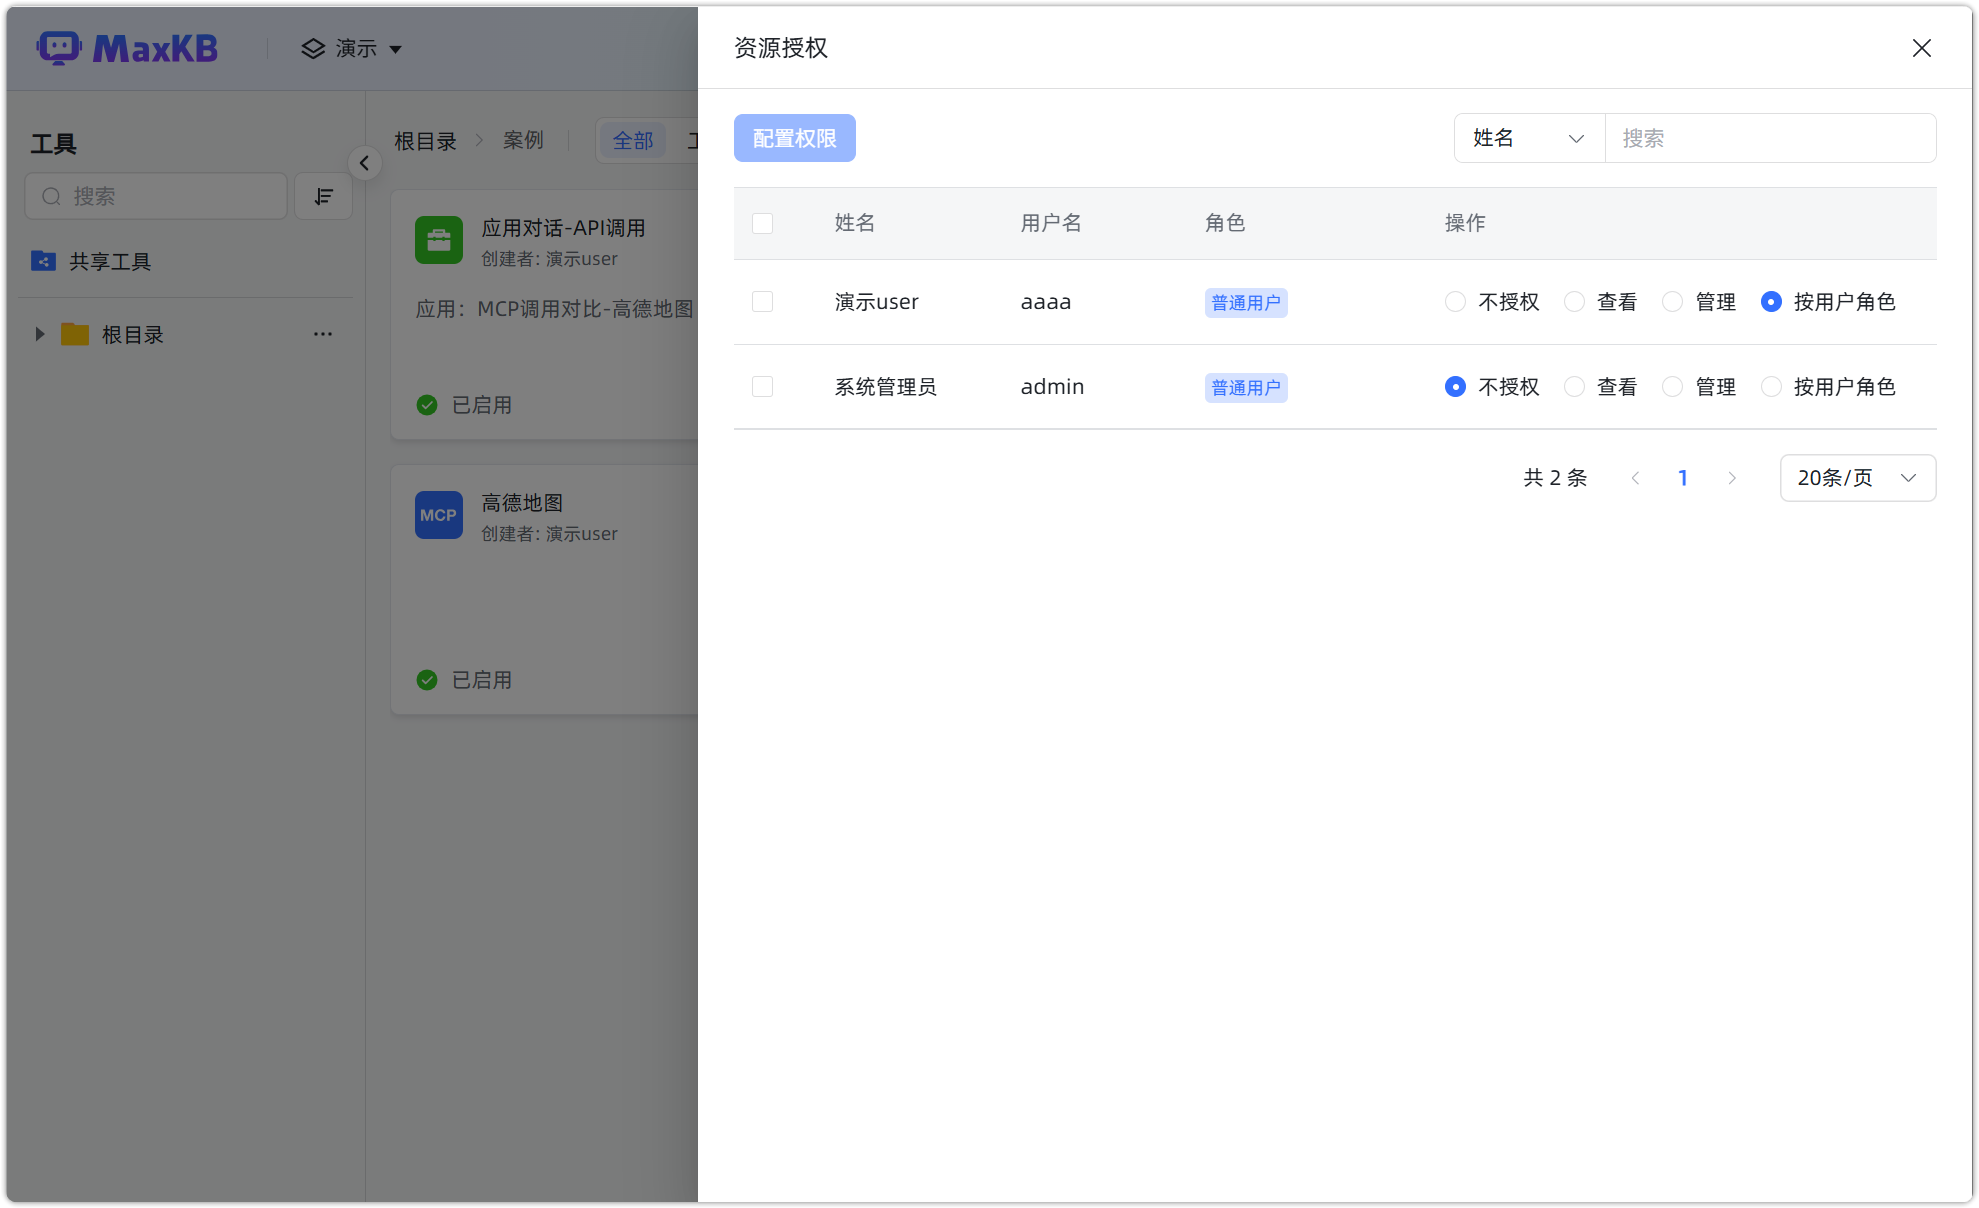
Task: Click the MCP icon on 高德地图 card
Action: point(438,515)
